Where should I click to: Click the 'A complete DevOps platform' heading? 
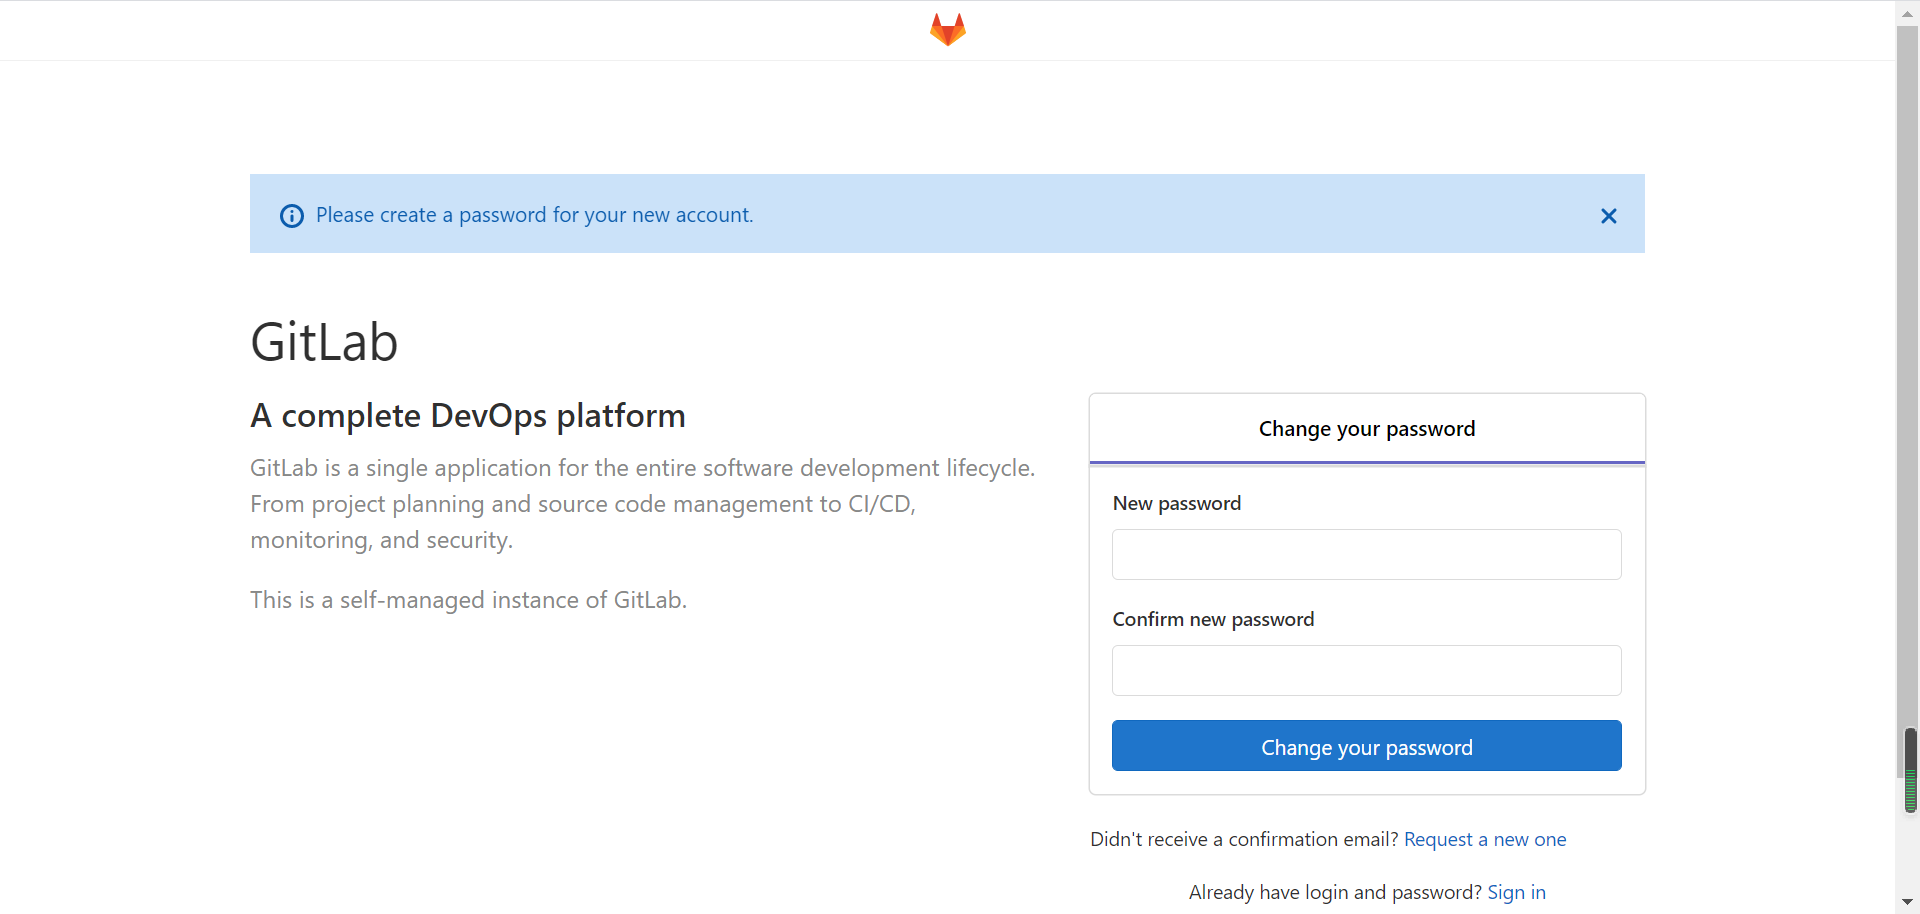coord(468,416)
